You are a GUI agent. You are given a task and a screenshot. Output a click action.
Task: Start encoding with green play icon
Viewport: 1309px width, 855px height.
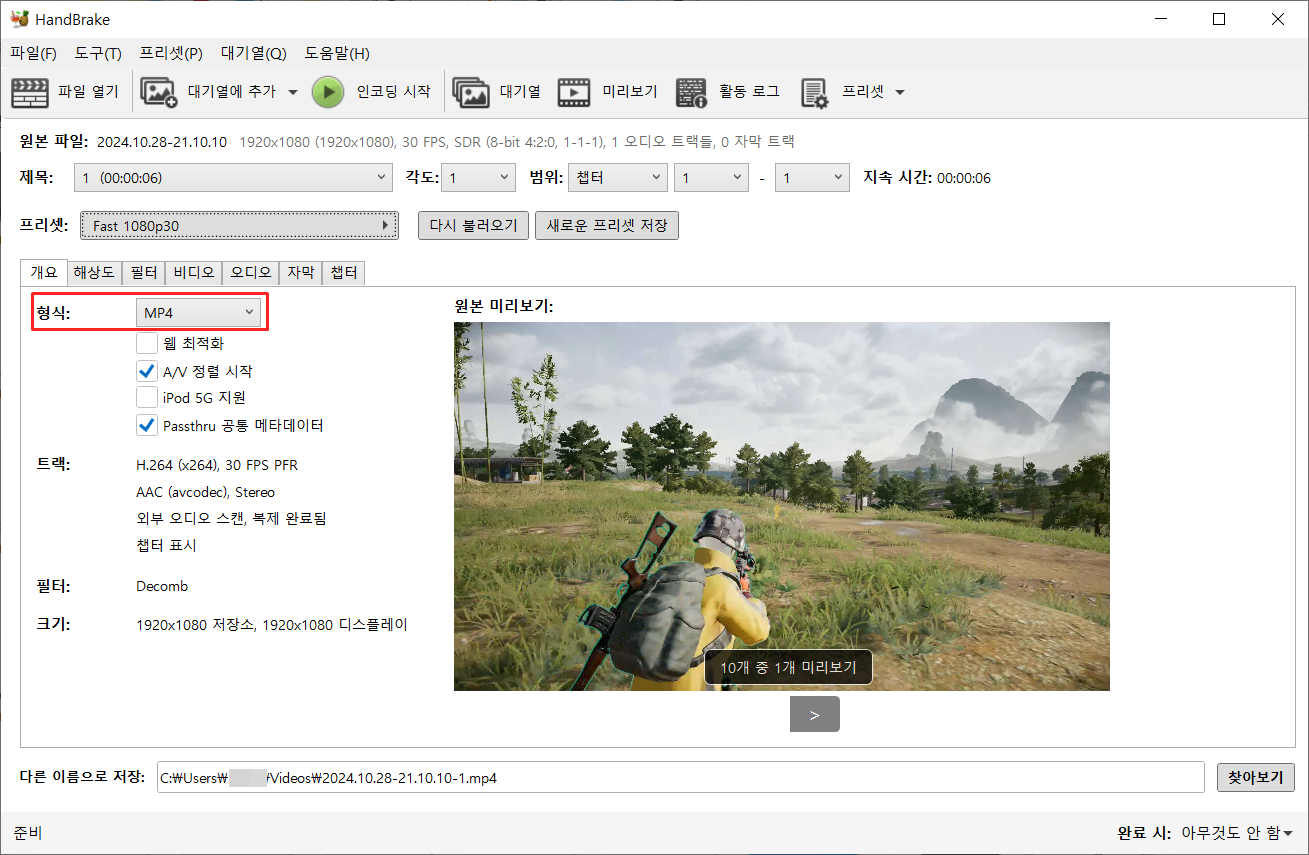(328, 92)
